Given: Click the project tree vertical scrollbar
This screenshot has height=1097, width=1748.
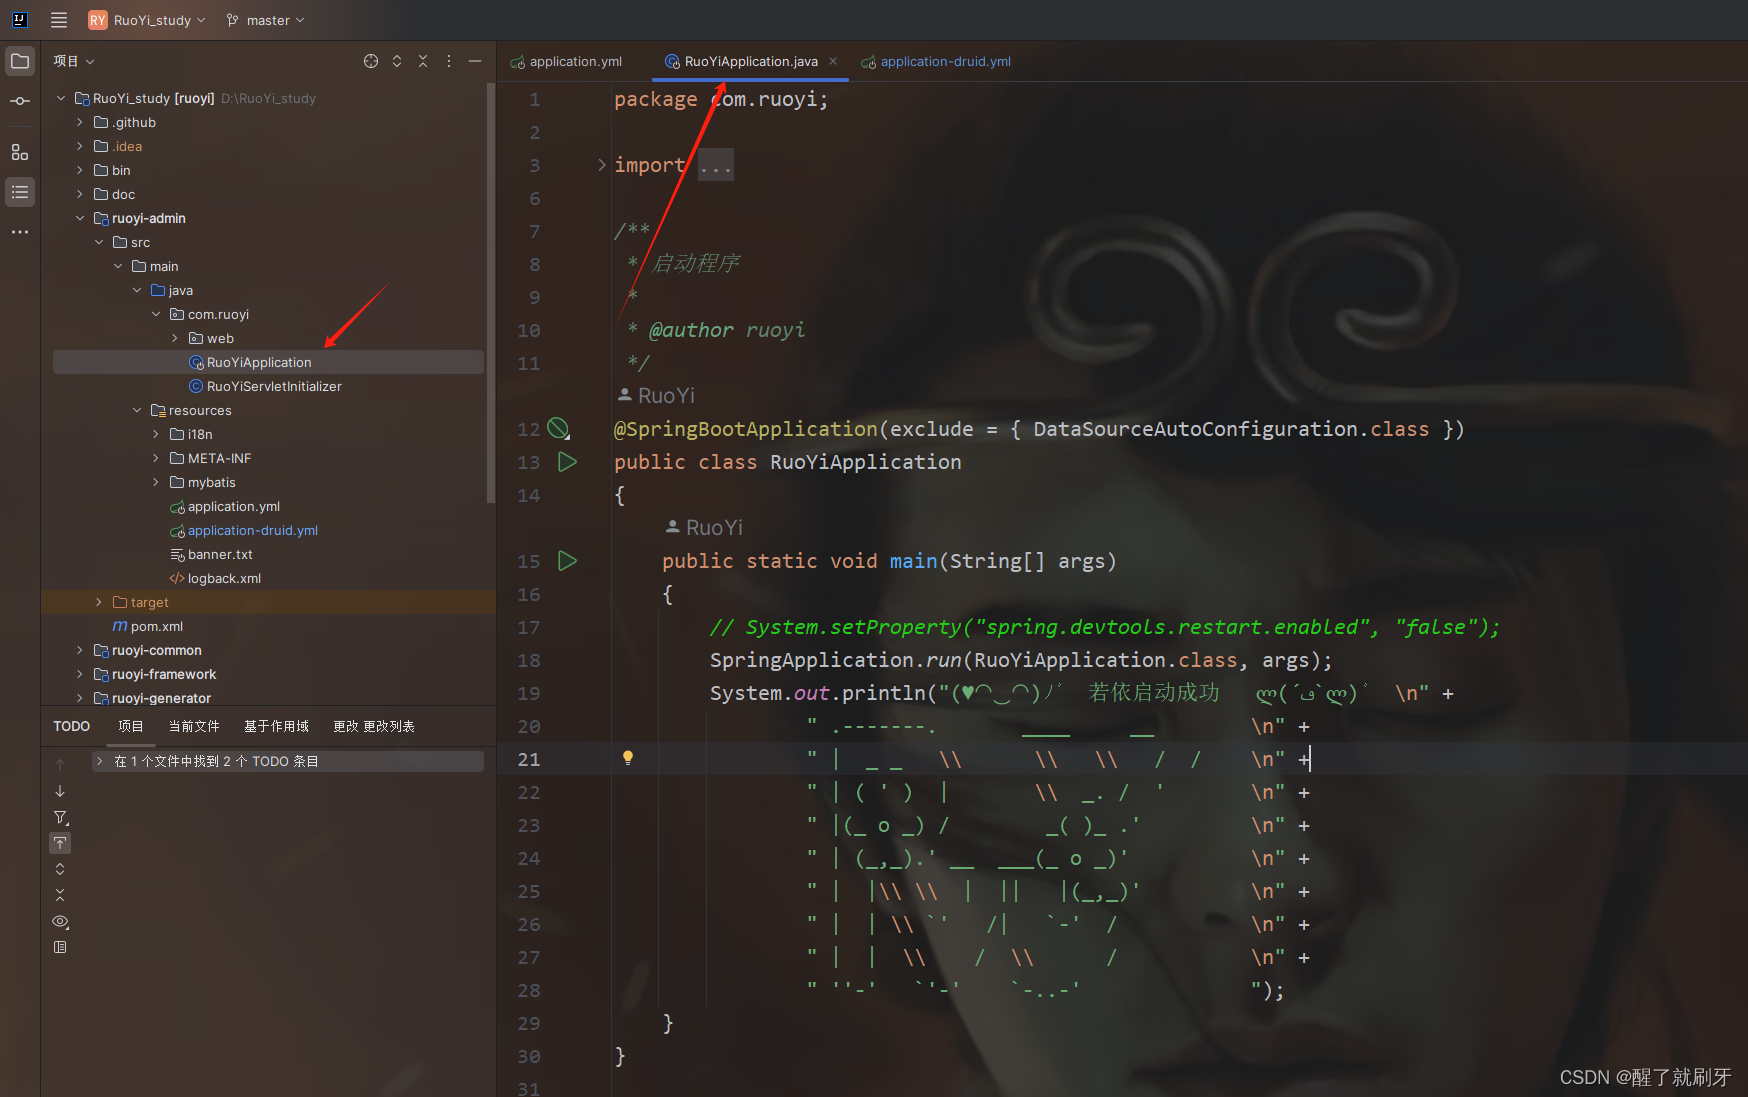Looking at the screenshot, I should (x=490, y=292).
